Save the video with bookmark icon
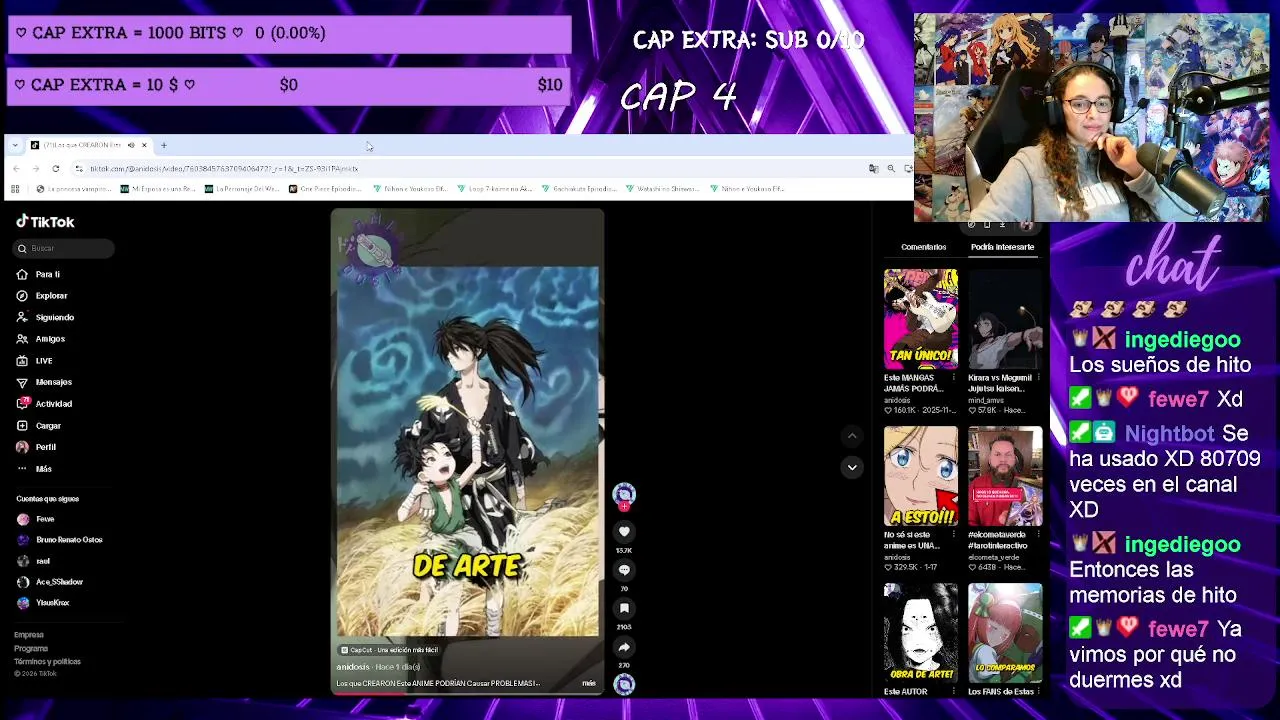This screenshot has height=720, width=1280. [x=624, y=608]
